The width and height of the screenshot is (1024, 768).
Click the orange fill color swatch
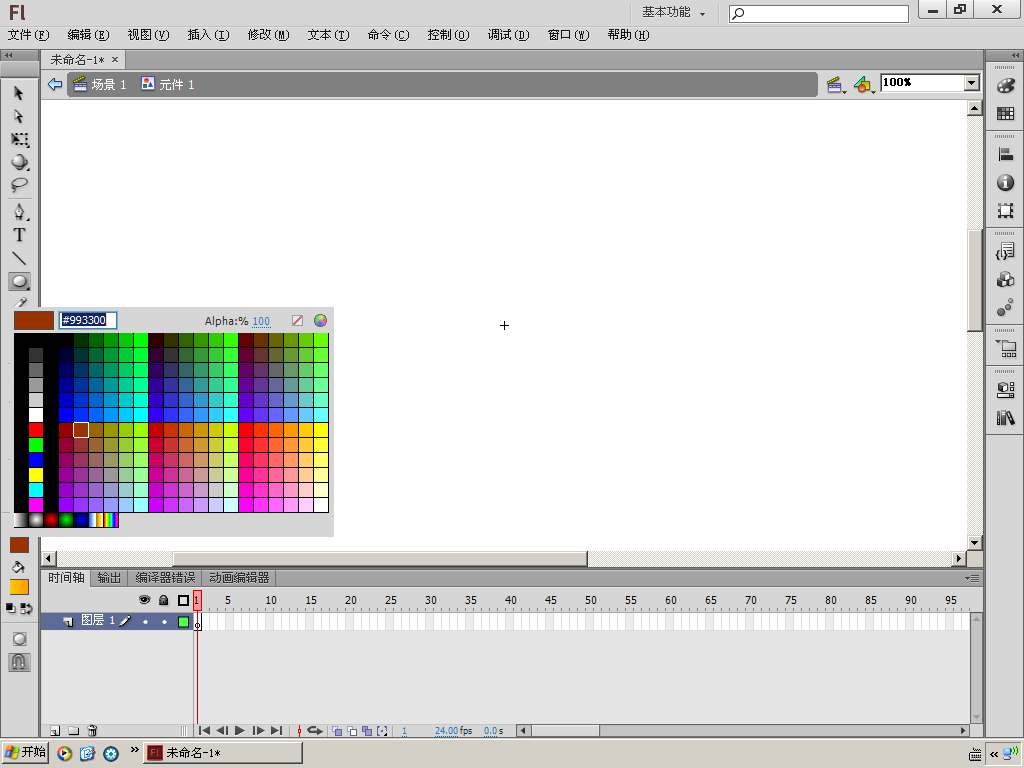pyautogui.click(x=19, y=587)
